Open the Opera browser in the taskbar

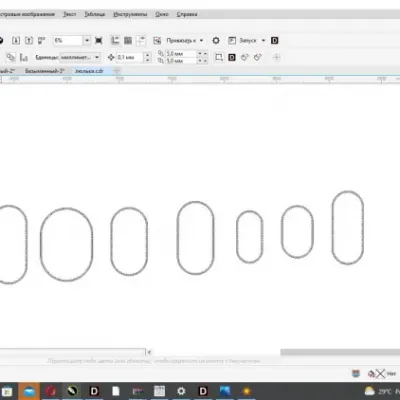point(51,391)
